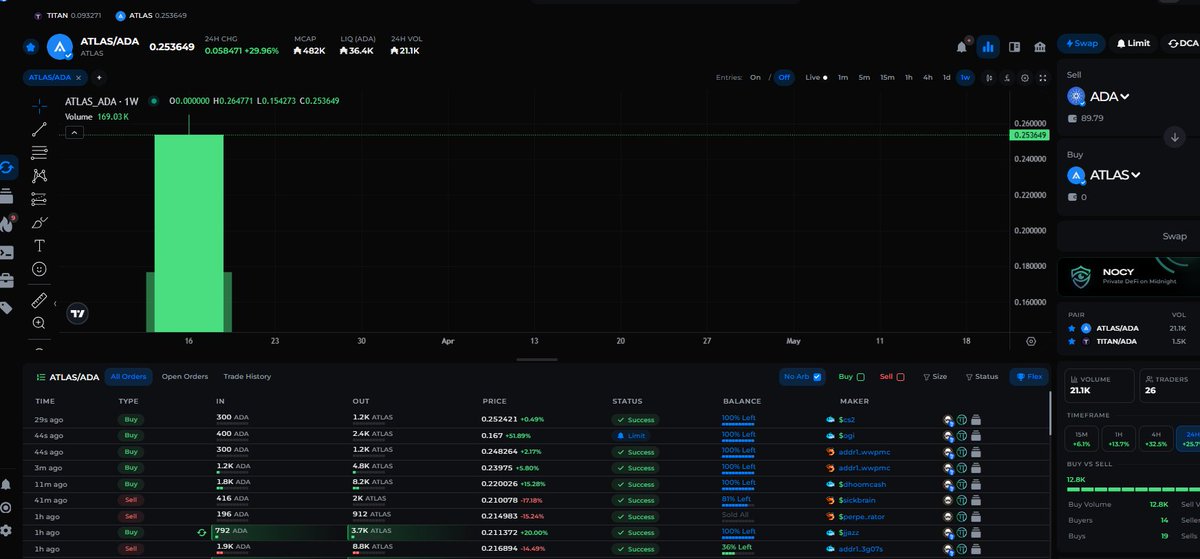1200x559 pixels.
Task: Click the swap direction arrow
Action: 1174,137
